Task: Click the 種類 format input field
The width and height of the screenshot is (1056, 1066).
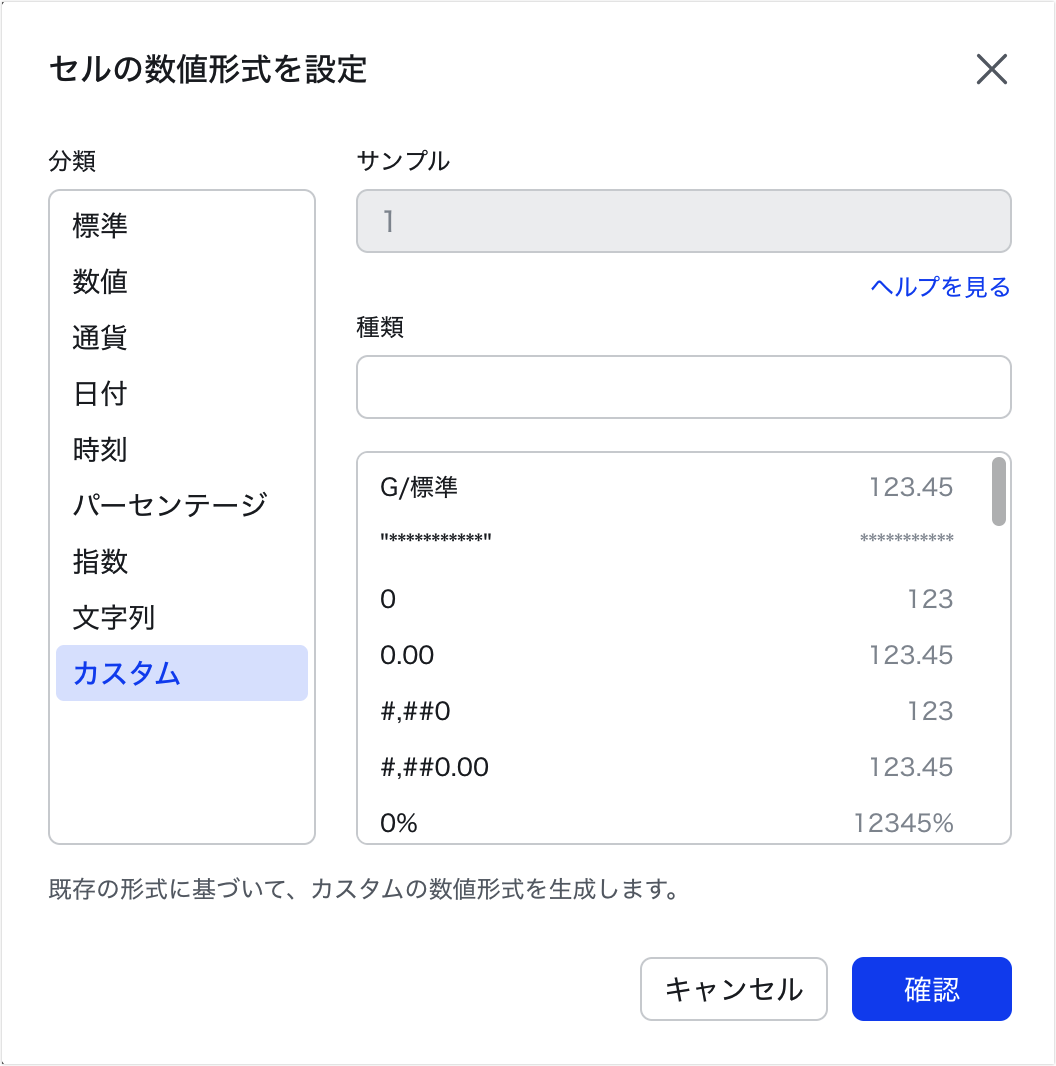Action: click(x=683, y=387)
